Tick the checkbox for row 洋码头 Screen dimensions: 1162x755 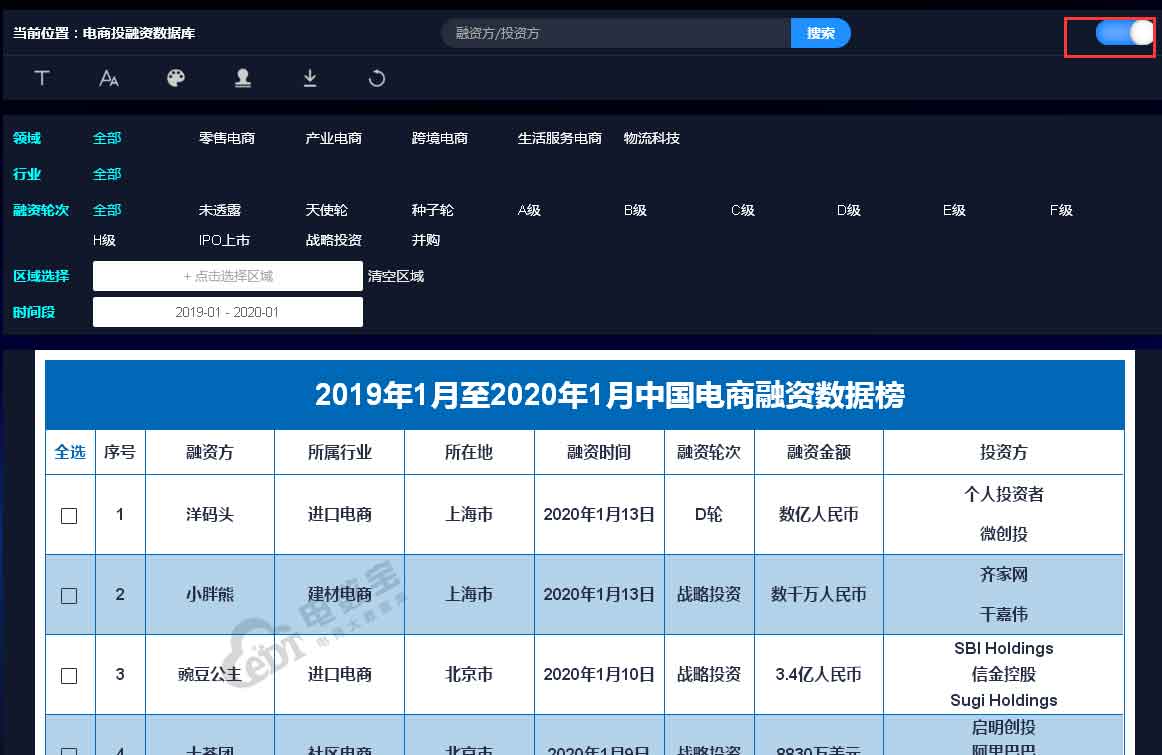pyautogui.click(x=69, y=516)
